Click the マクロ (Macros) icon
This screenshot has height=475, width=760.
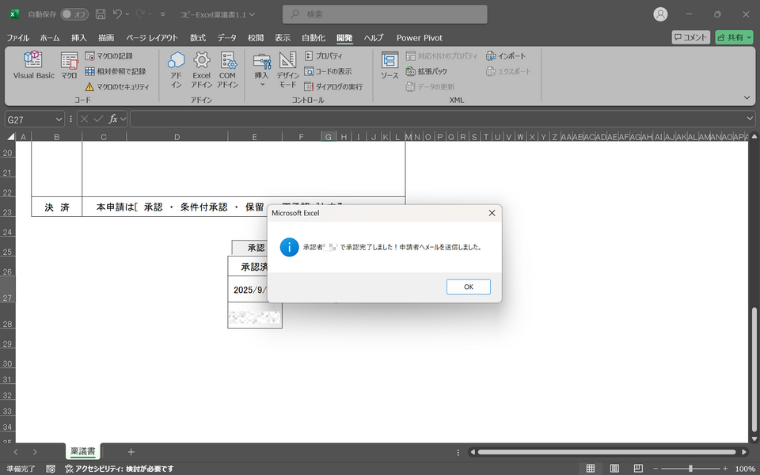pos(69,65)
